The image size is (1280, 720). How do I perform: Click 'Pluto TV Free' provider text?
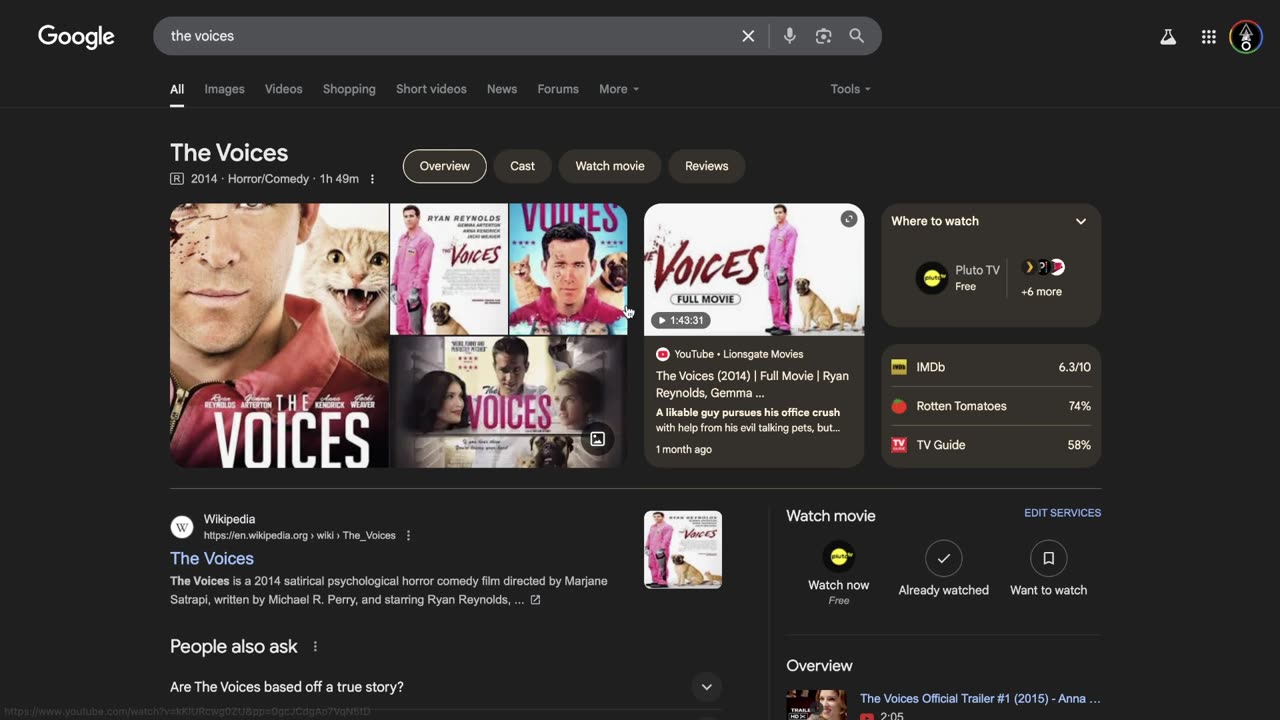click(977, 278)
